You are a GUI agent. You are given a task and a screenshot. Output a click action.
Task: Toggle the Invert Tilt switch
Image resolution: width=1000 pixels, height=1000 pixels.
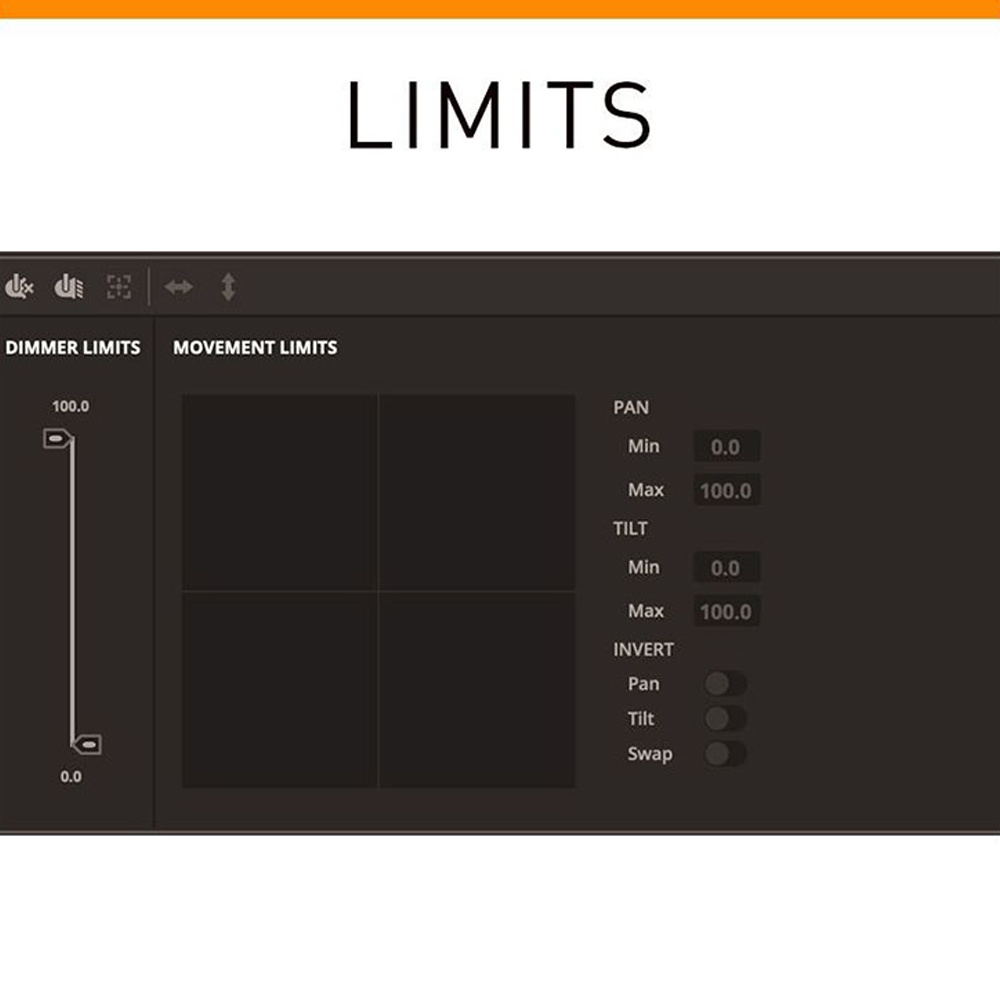point(725,719)
